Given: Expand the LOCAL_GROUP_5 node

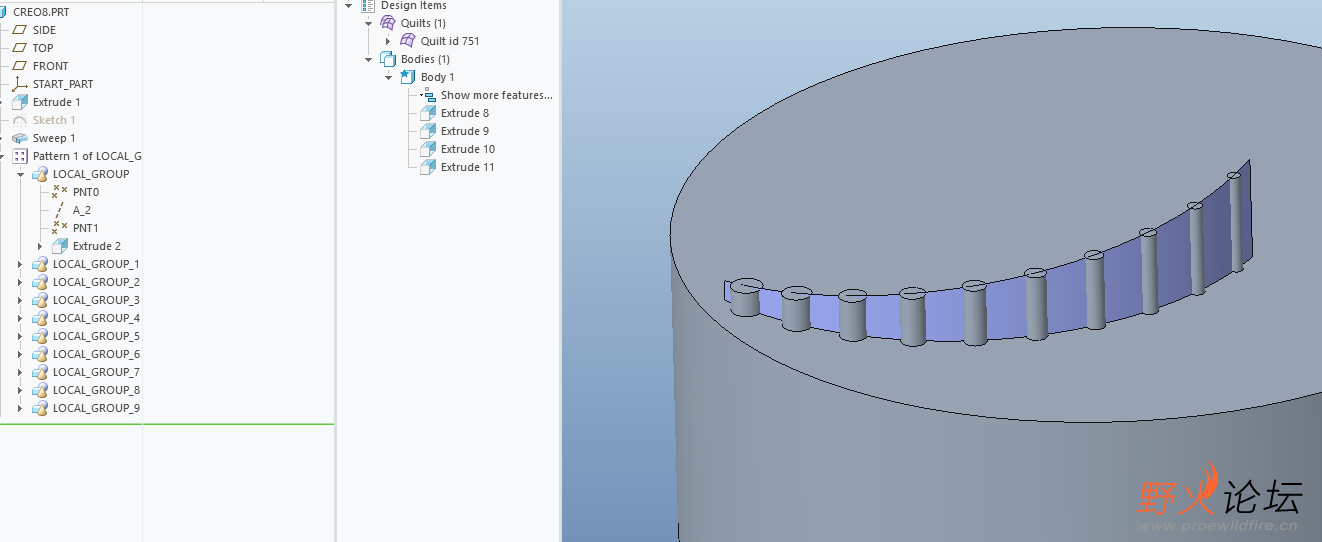Looking at the screenshot, I should click(20, 336).
